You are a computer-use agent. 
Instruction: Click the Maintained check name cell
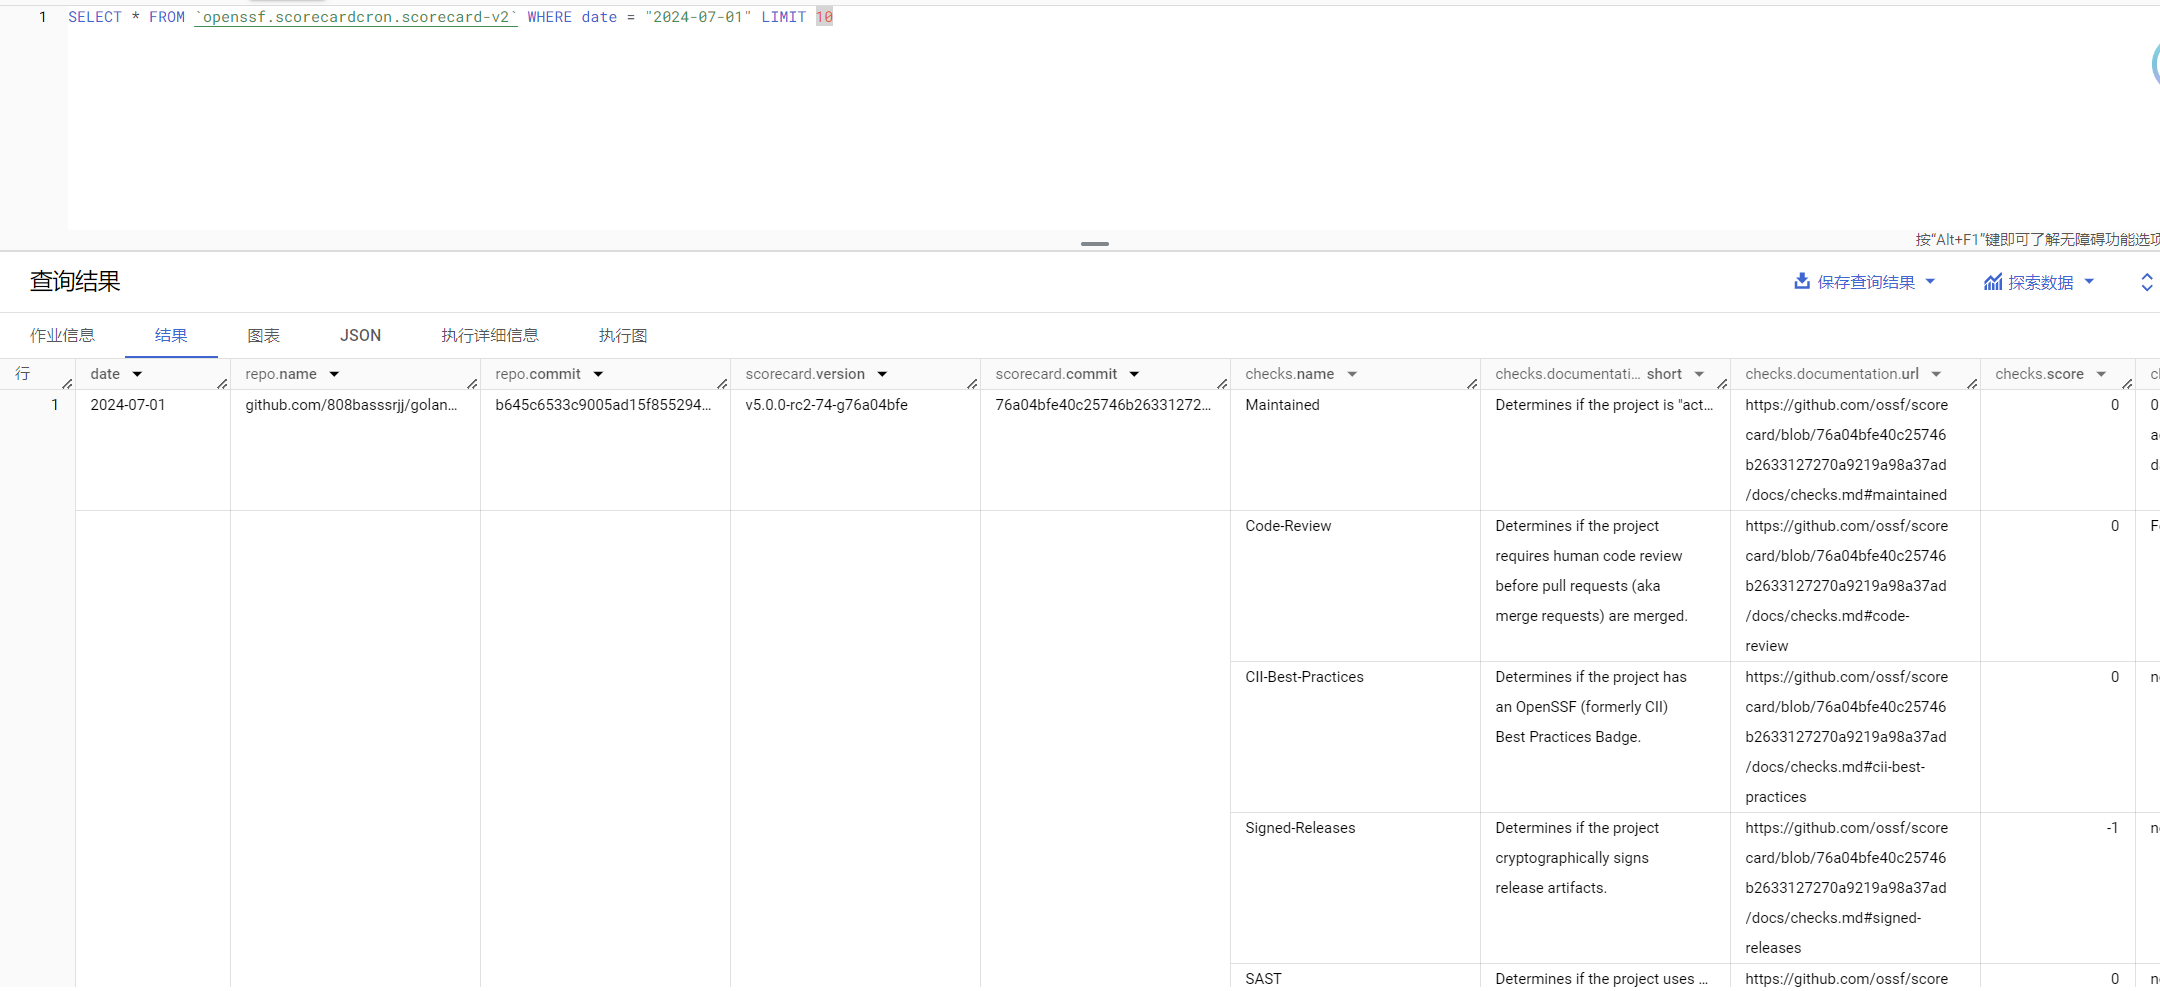[x=1282, y=405]
